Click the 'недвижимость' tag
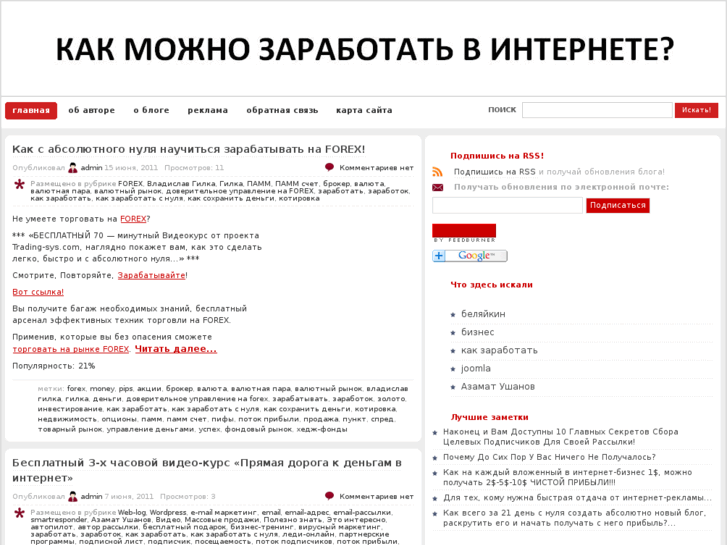The image size is (727, 545). 67,419
